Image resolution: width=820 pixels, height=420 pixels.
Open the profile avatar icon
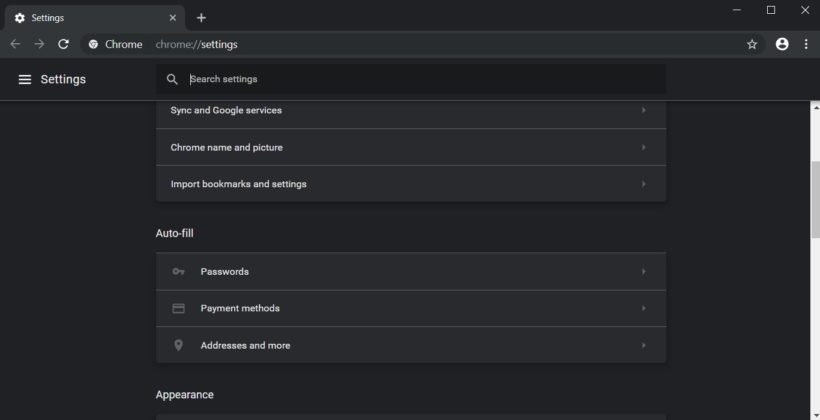[x=782, y=44]
